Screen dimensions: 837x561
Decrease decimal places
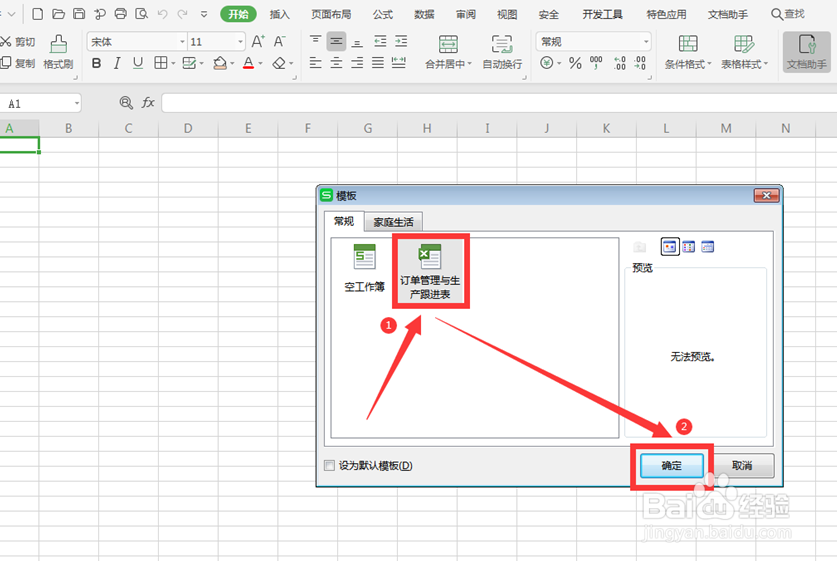pyautogui.click(x=640, y=63)
